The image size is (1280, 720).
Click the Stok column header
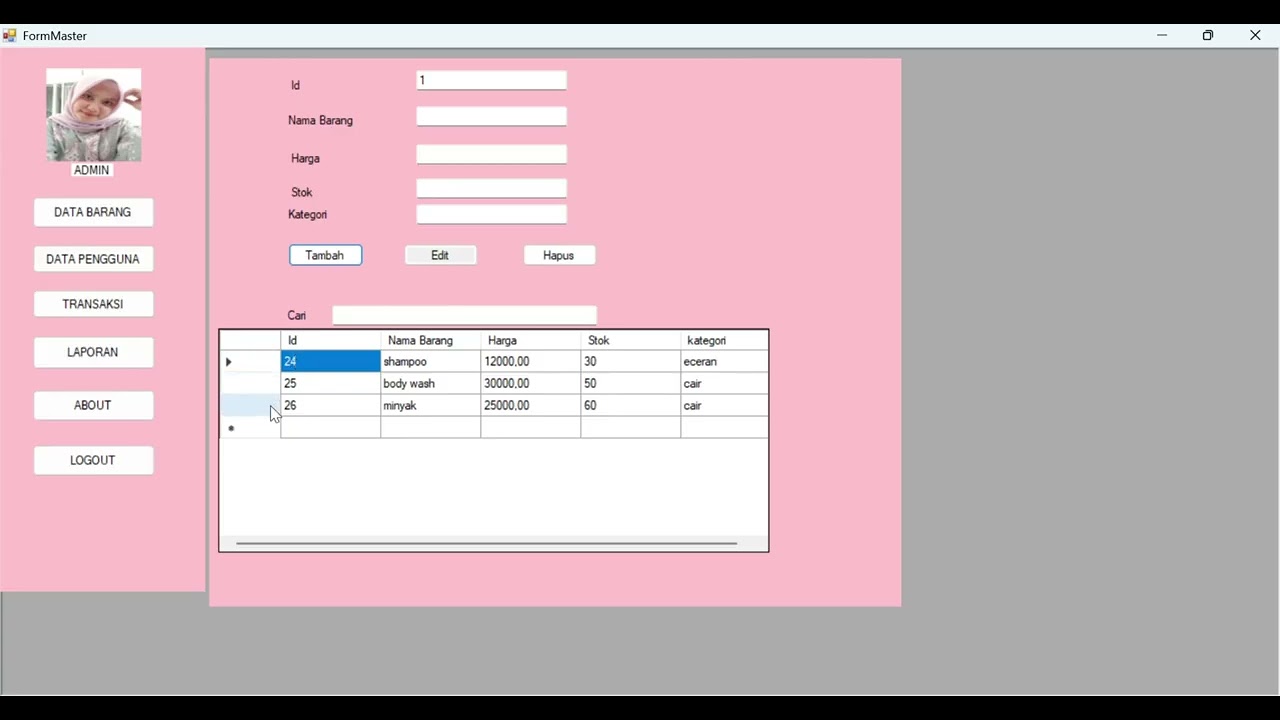point(631,341)
